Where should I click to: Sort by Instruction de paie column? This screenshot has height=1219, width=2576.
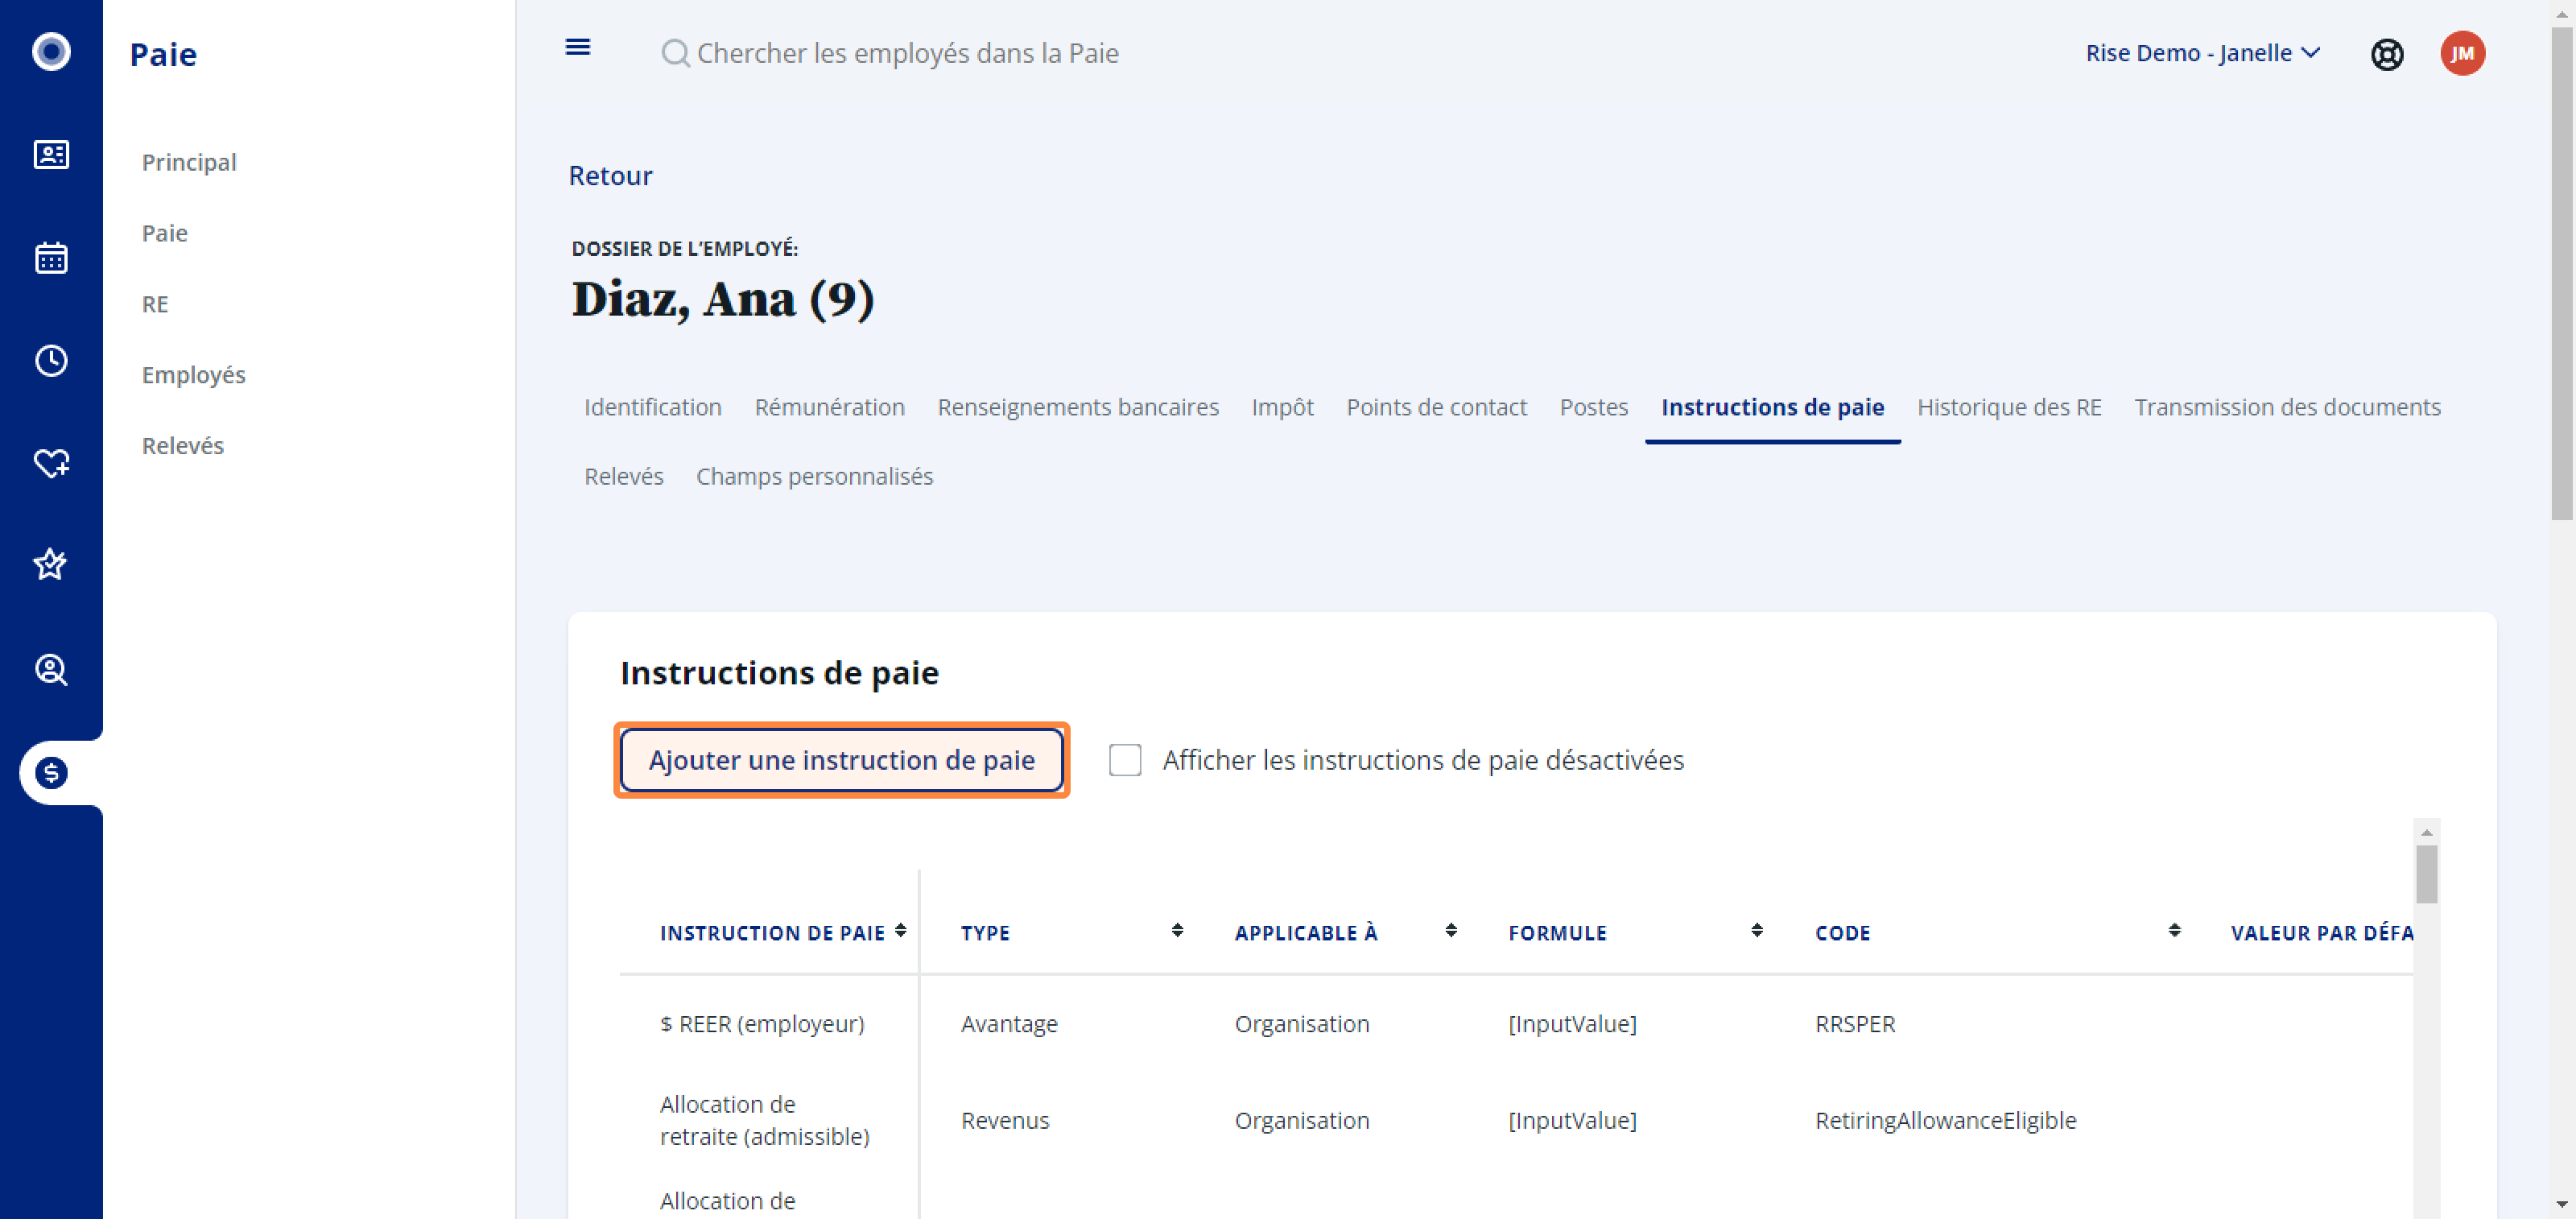coord(900,931)
